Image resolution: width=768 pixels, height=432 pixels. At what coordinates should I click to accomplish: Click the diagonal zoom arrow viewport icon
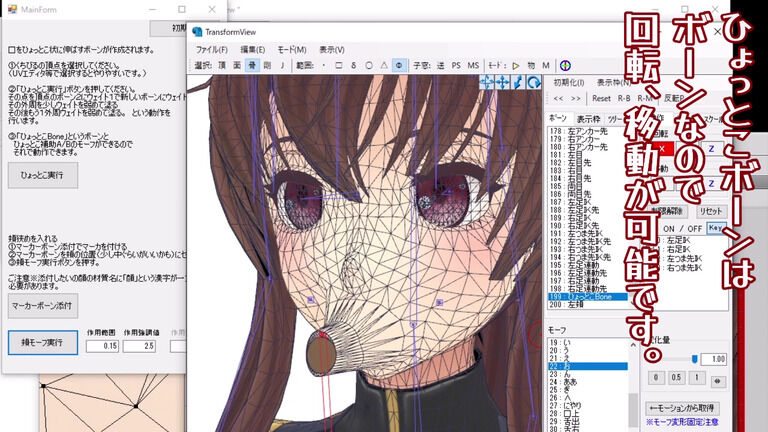[x=518, y=82]
